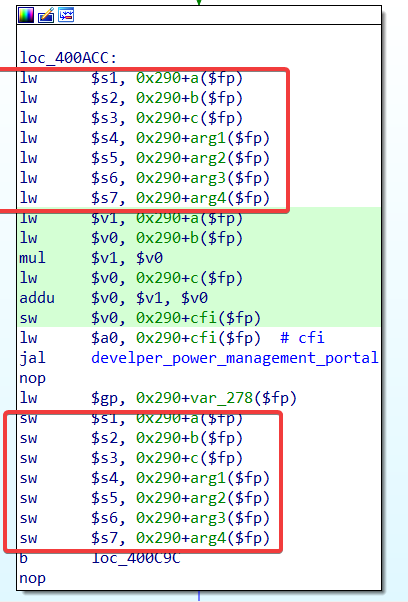
Task: Select line lw $v1, 0x290+a($fp)
Action: [x=131, y=218]
